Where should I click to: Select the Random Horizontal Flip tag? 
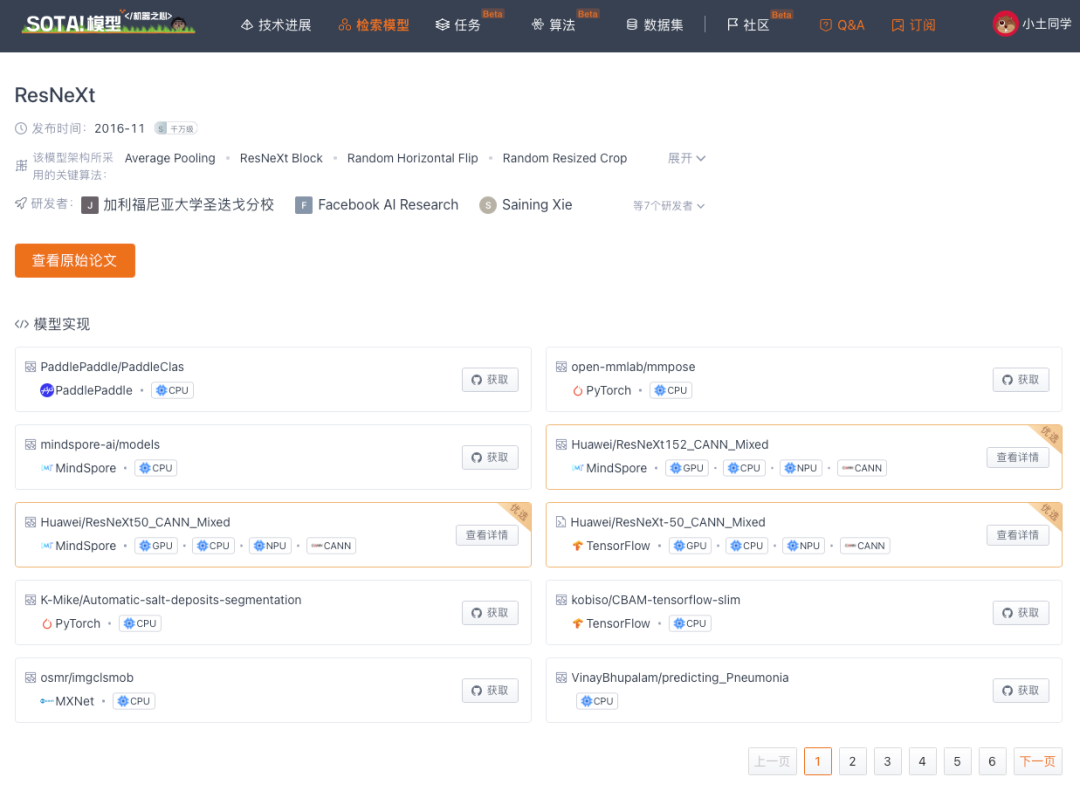(413, 158)
